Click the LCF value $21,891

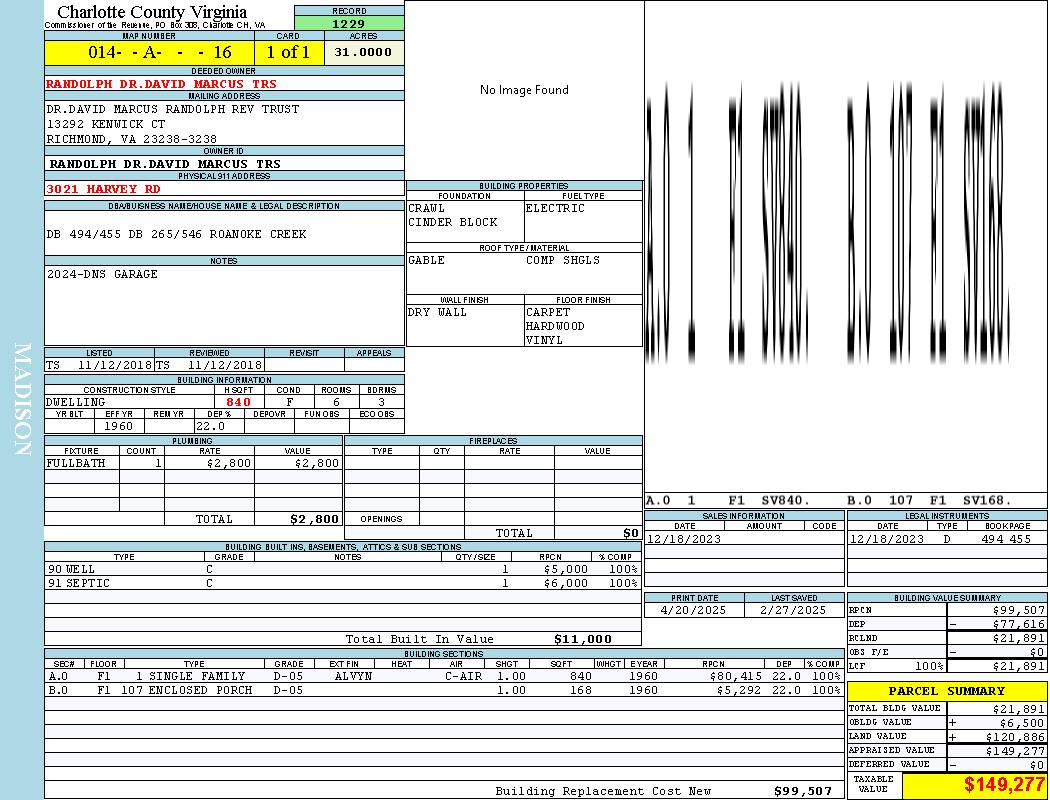pos(1019,666)
